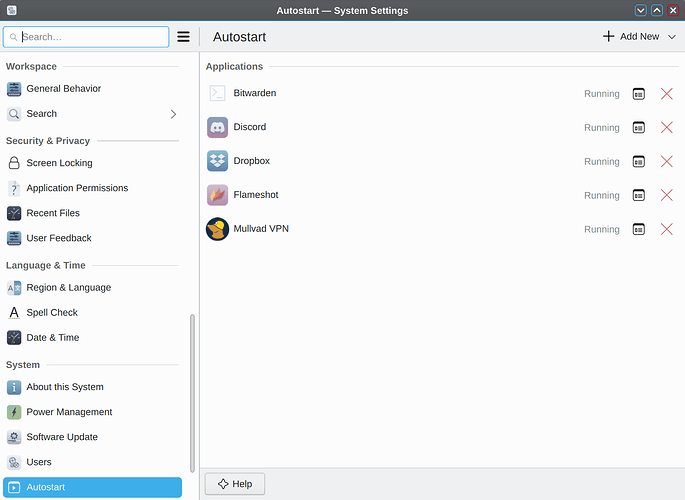Image resolution: width=685 pixels, height=500 pixels.
Task: Click the Application Permissions icon
Action: [14, 188]
